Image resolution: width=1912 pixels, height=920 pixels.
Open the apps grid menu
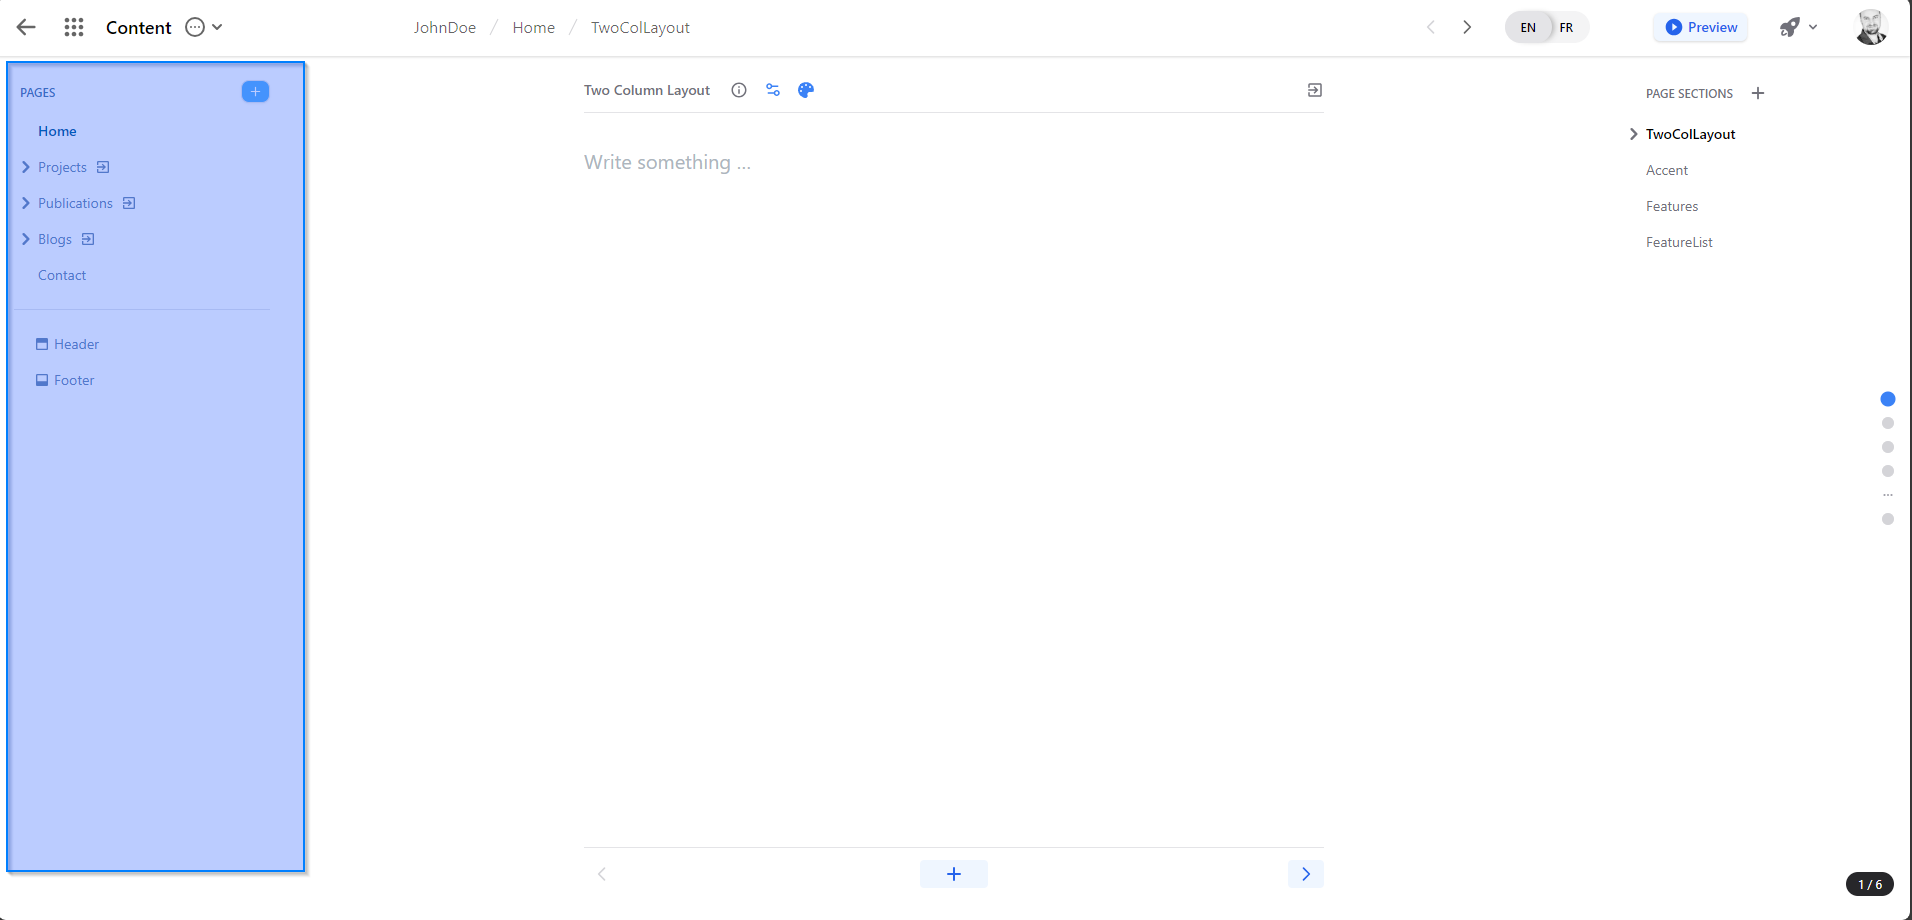(74, 28)
